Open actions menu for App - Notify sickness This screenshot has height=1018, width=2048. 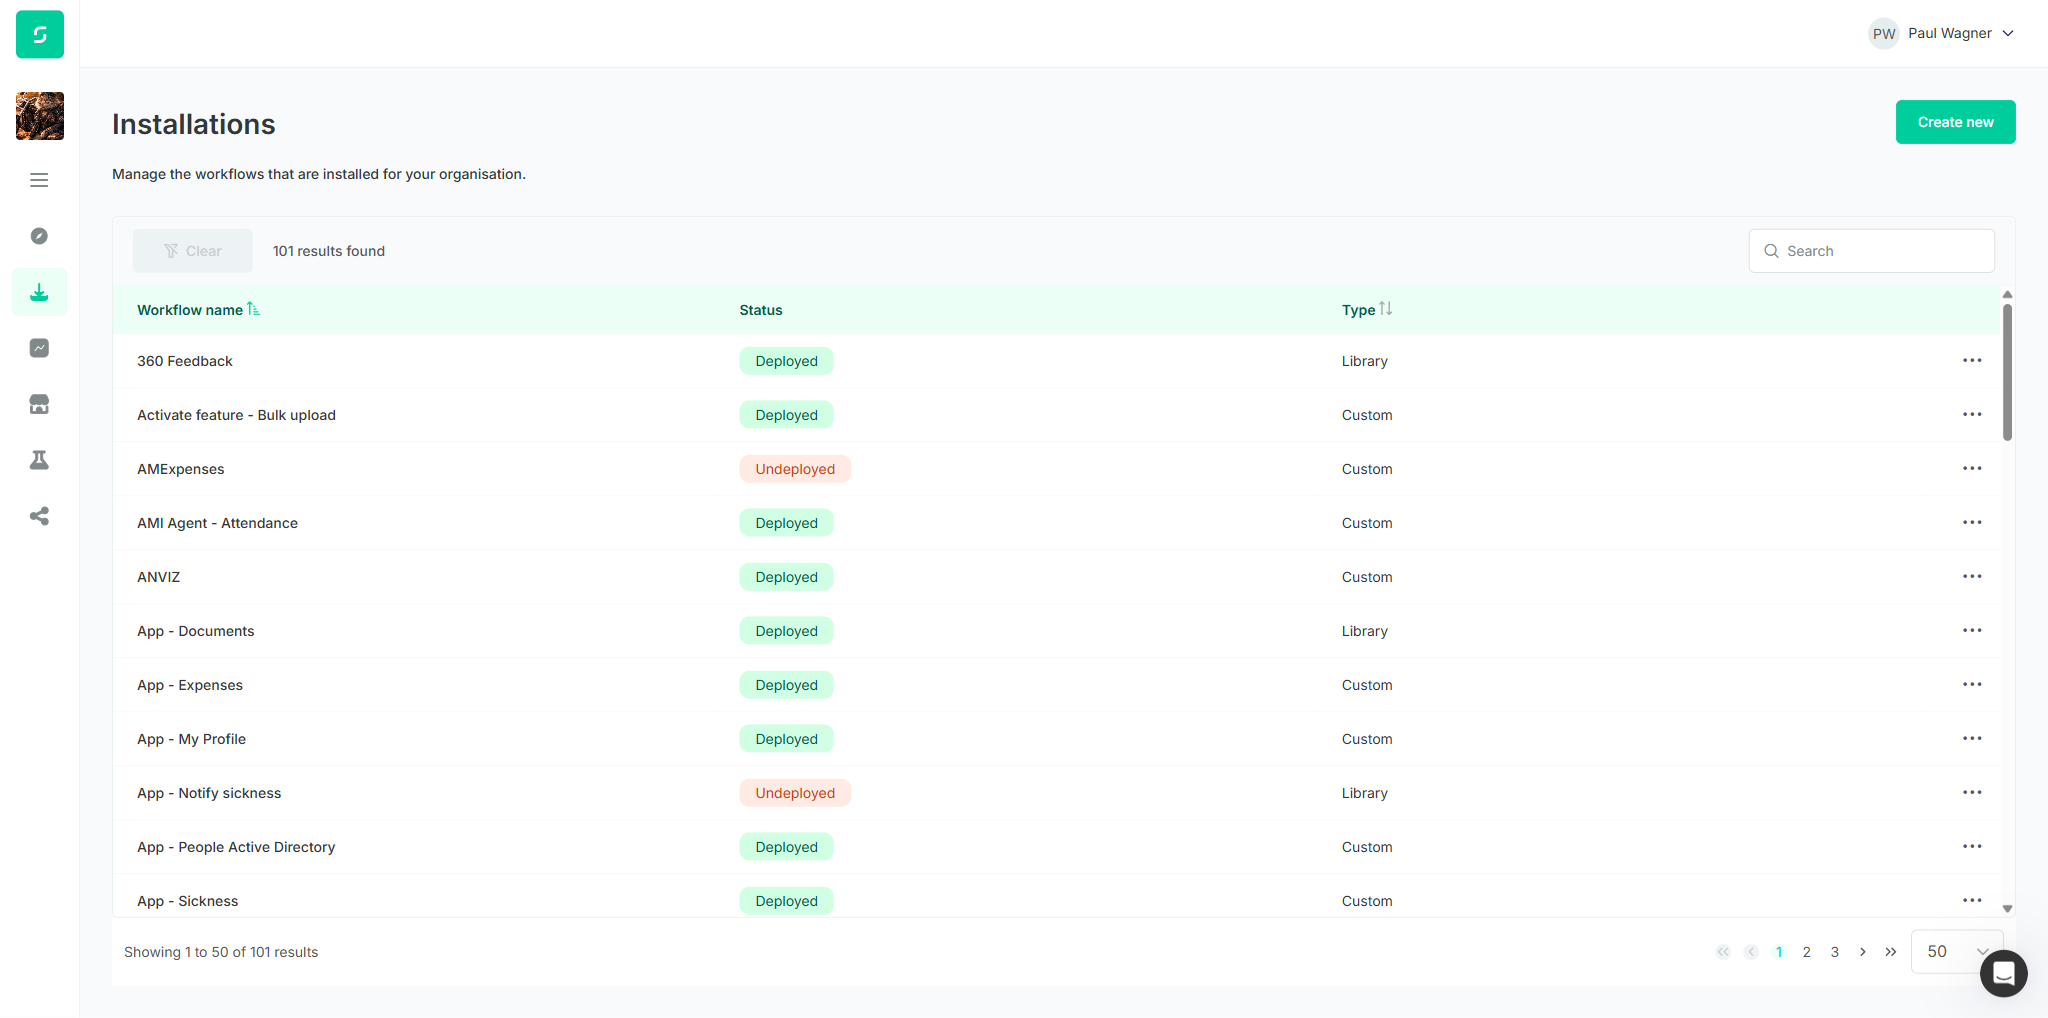1972,793
